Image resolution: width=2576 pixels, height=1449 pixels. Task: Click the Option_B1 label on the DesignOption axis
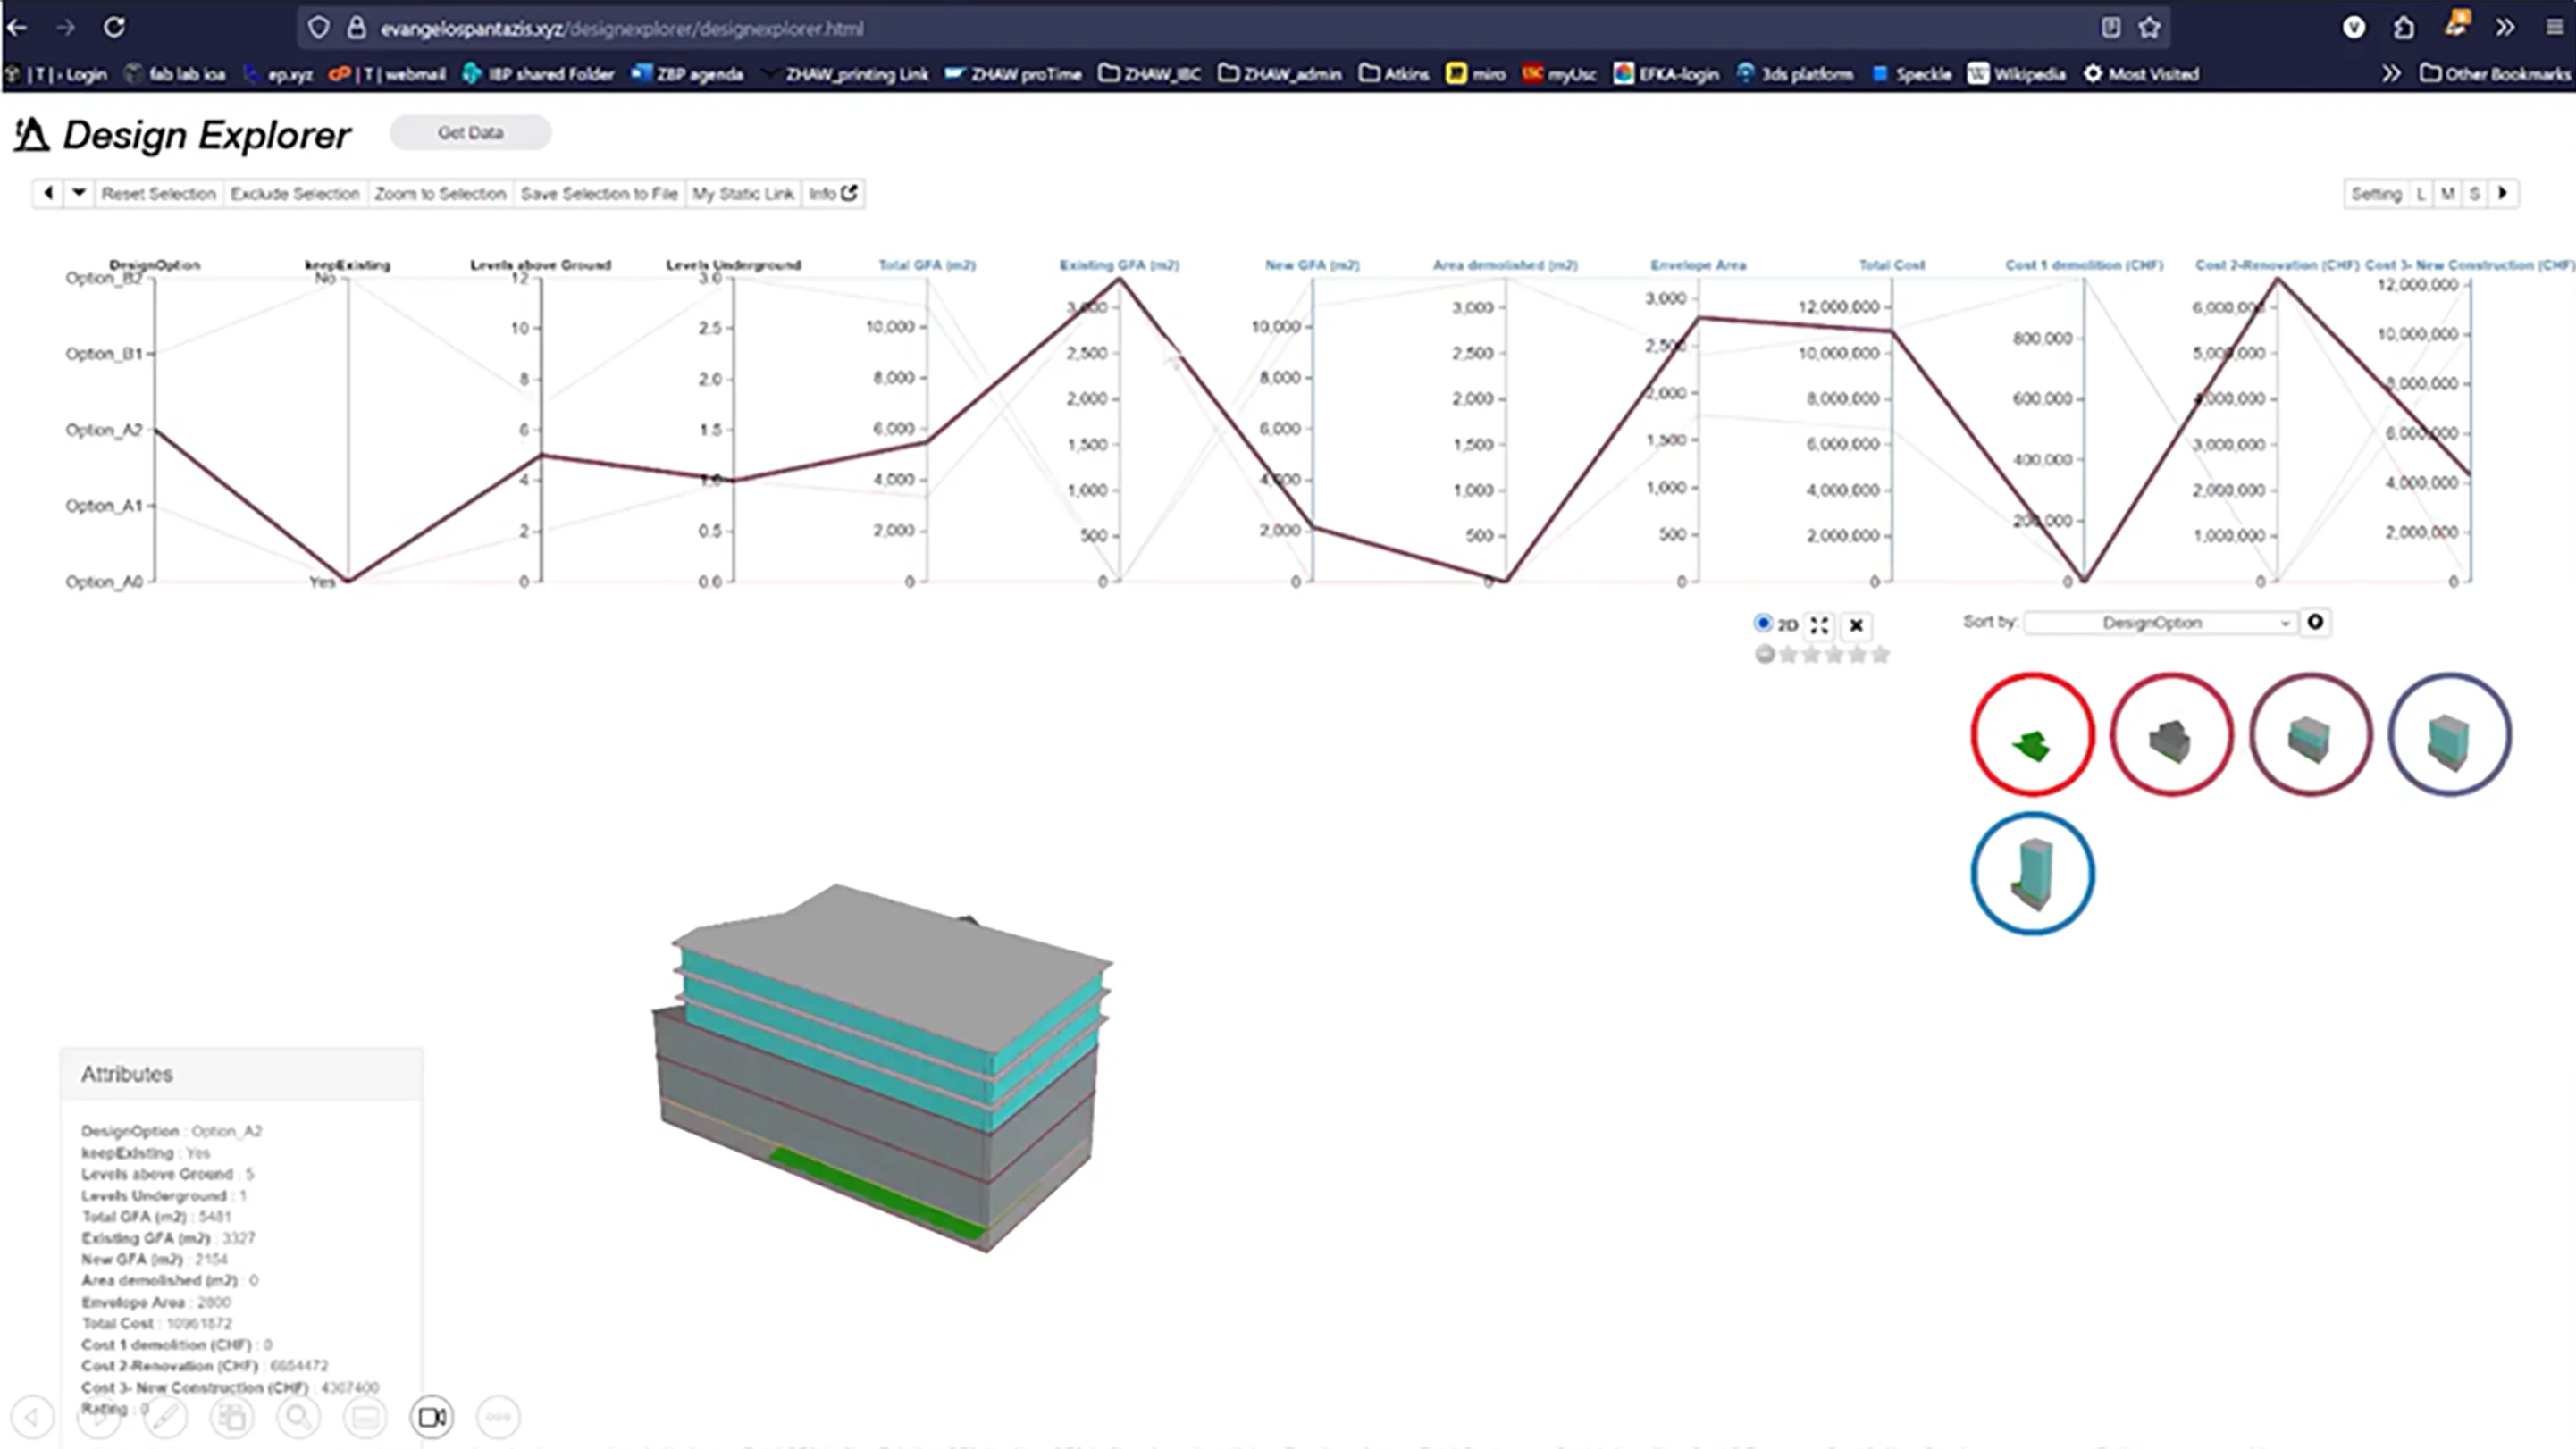point(104,353)
